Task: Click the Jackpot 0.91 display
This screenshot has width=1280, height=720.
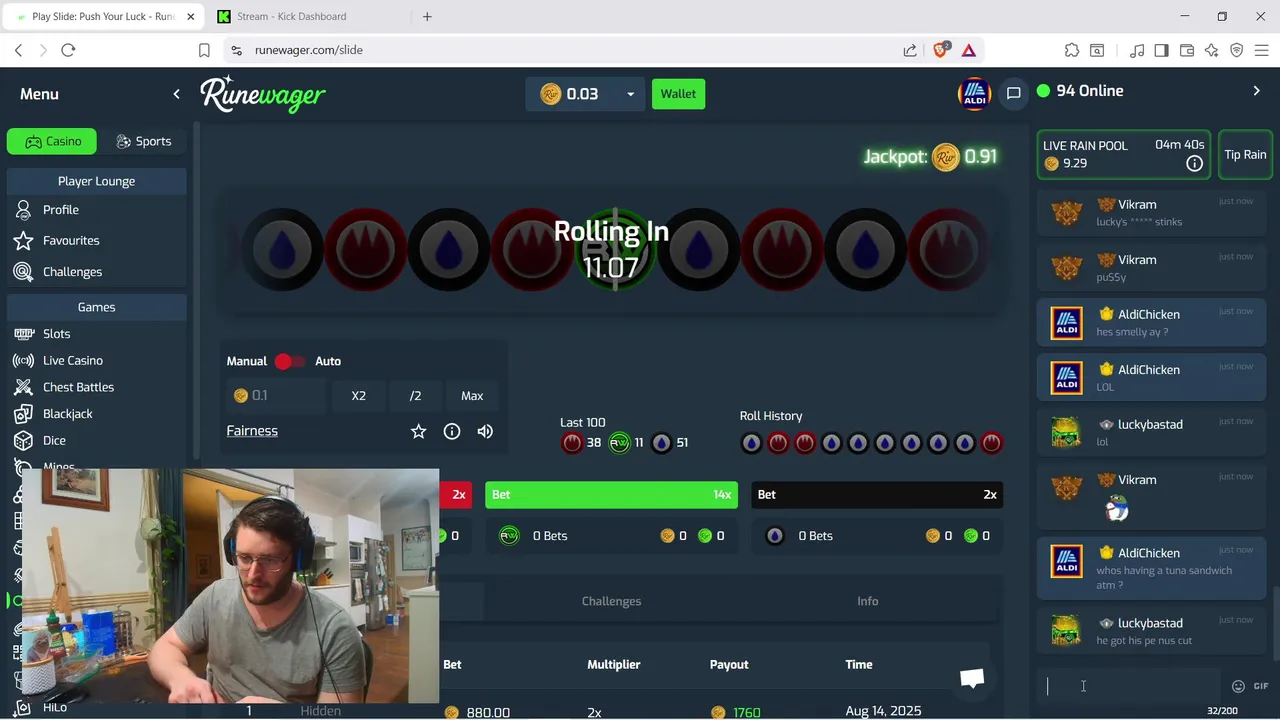Action: [x=930, y=157]
